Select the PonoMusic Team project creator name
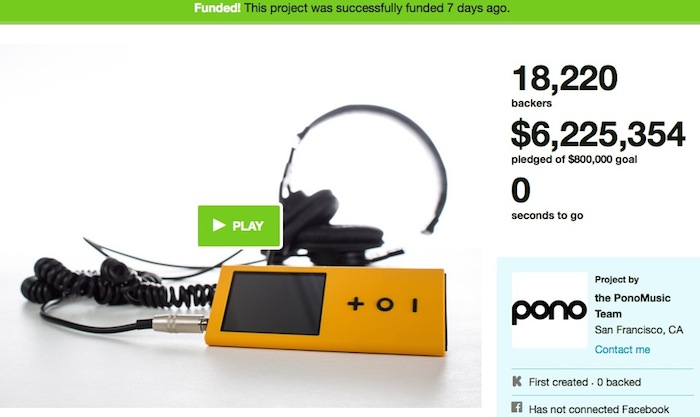Screen dimensions: 700x417 pos(633,306)
